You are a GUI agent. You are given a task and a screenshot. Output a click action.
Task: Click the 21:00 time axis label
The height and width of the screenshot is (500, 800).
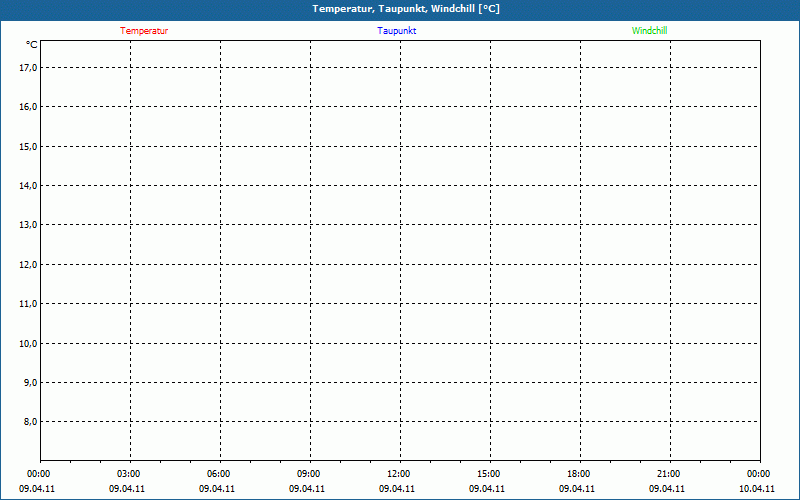(668, 474)
